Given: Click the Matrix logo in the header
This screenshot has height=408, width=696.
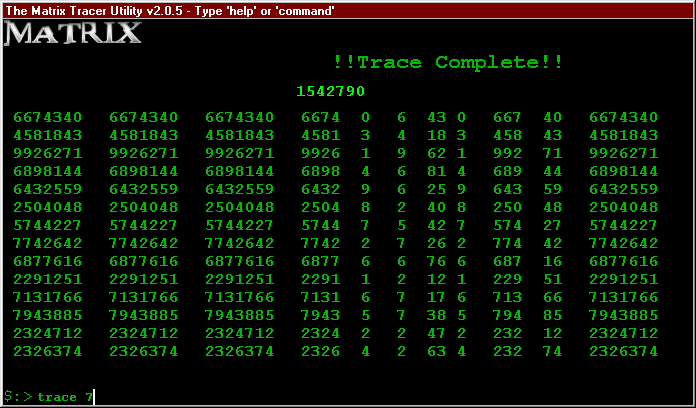Looking at the screenshot, I should 74,33.
